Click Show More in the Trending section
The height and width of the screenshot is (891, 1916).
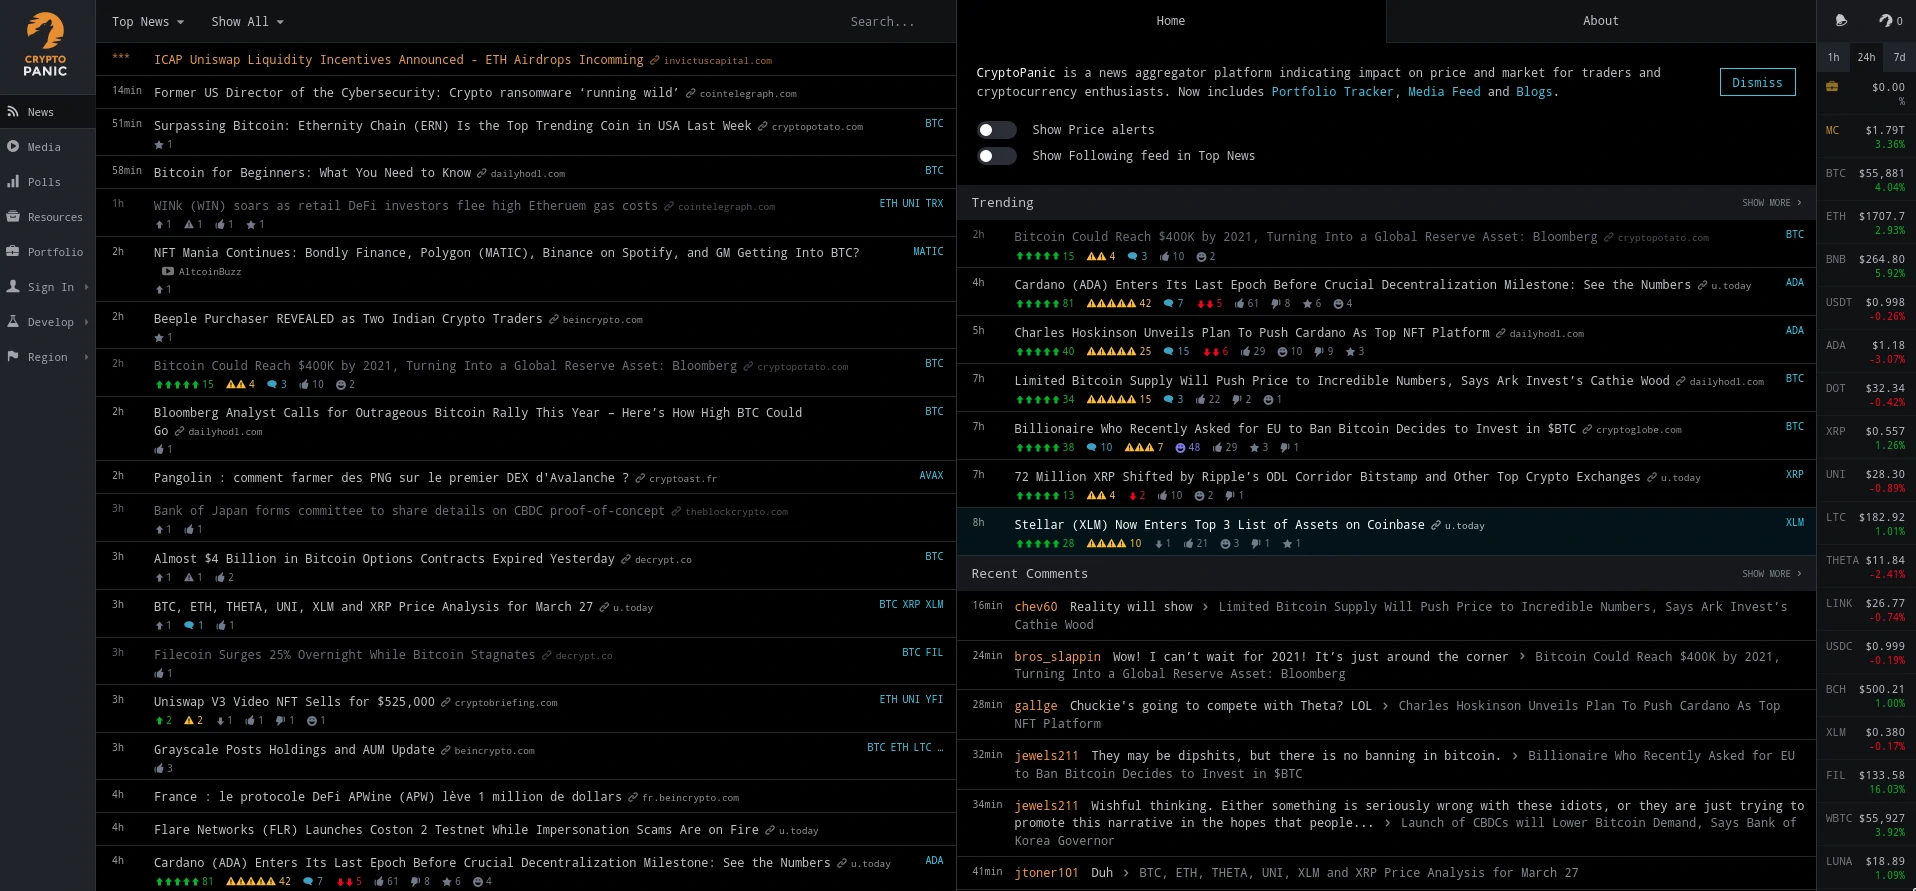[1771, 203]
